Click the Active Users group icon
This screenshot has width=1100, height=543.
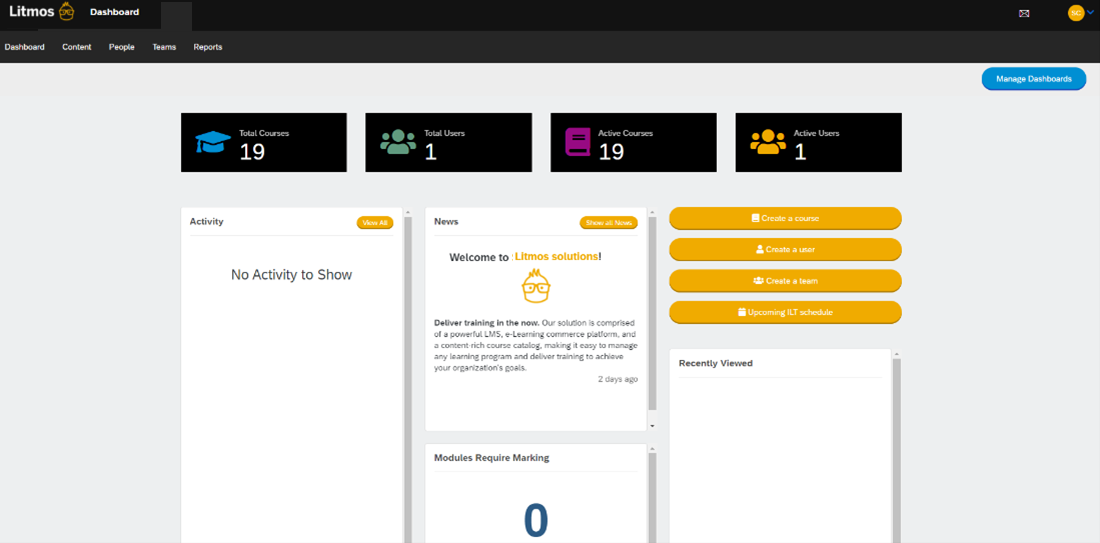point(767,142)
